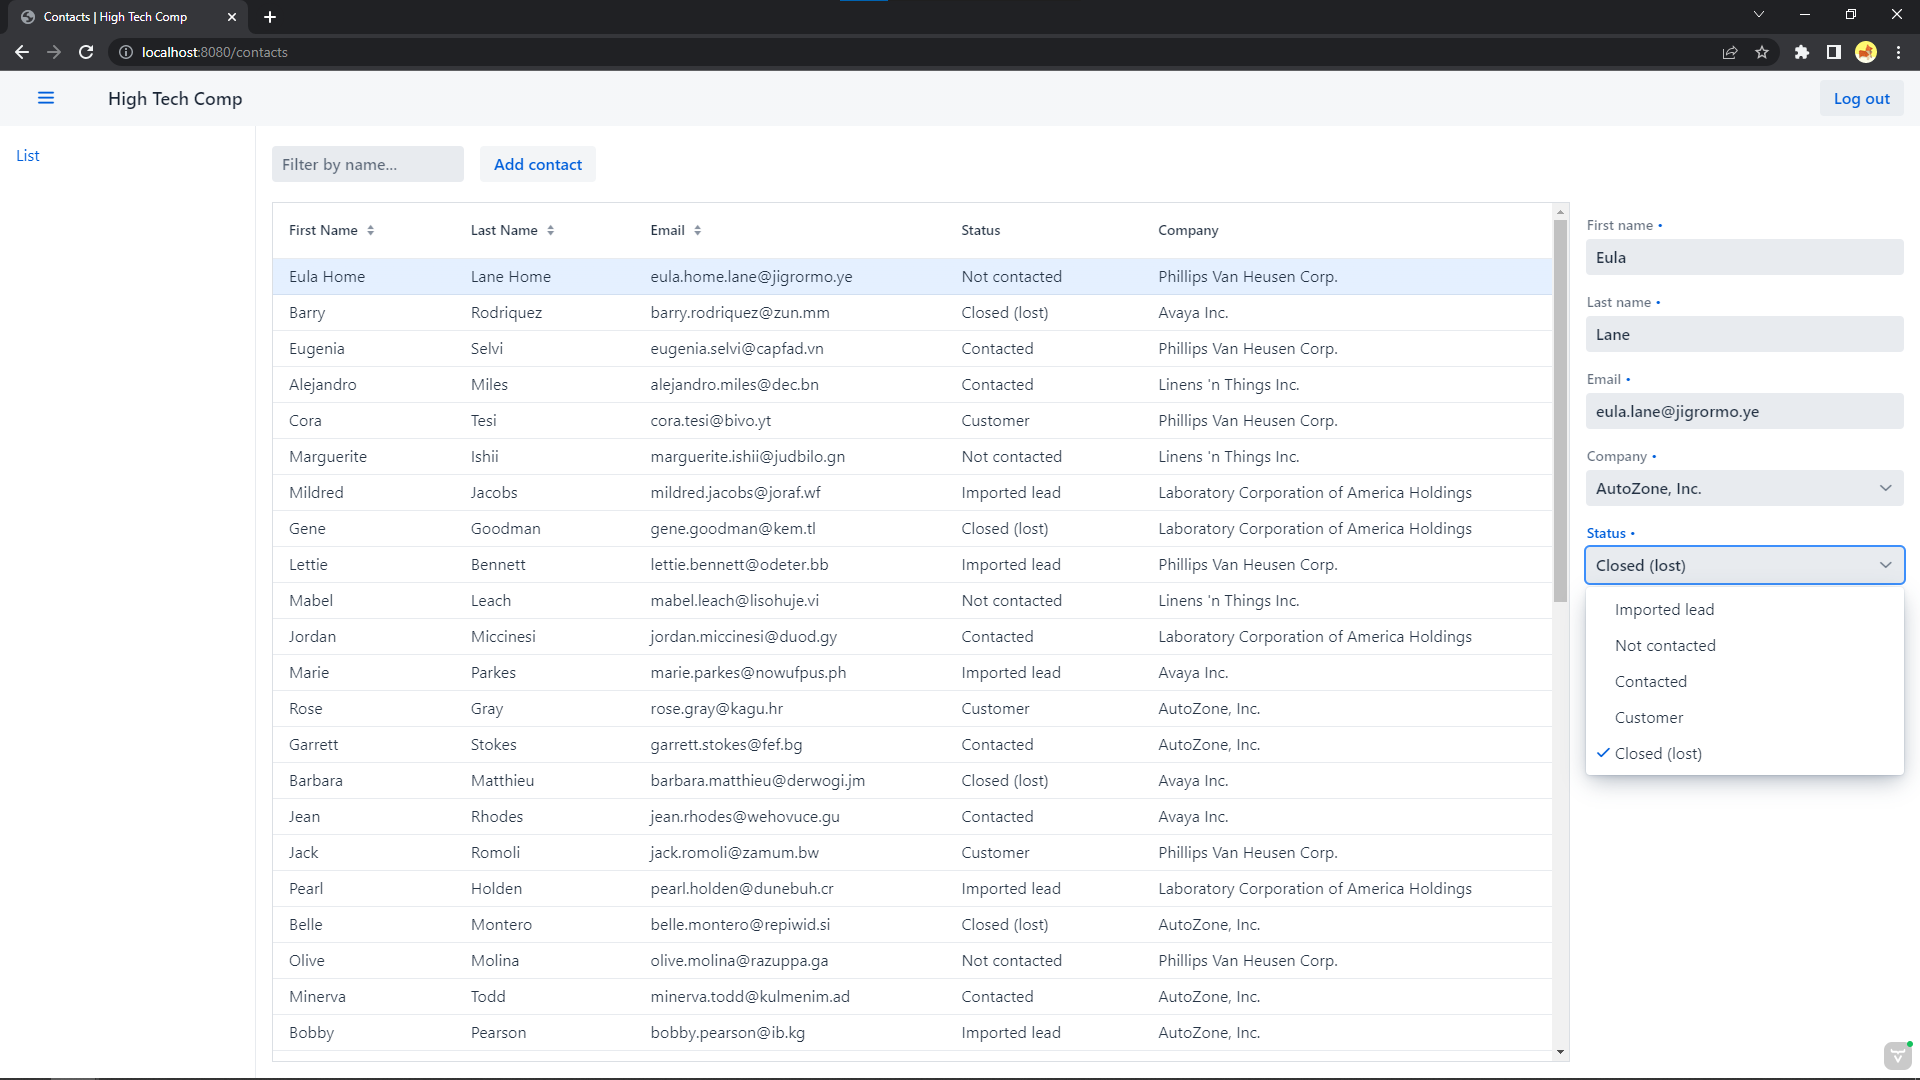Open the Company dropdown showing AutoZone, Inc.
The height and width of the screenshot is (1080, 1920).
tap(1743, 488)
